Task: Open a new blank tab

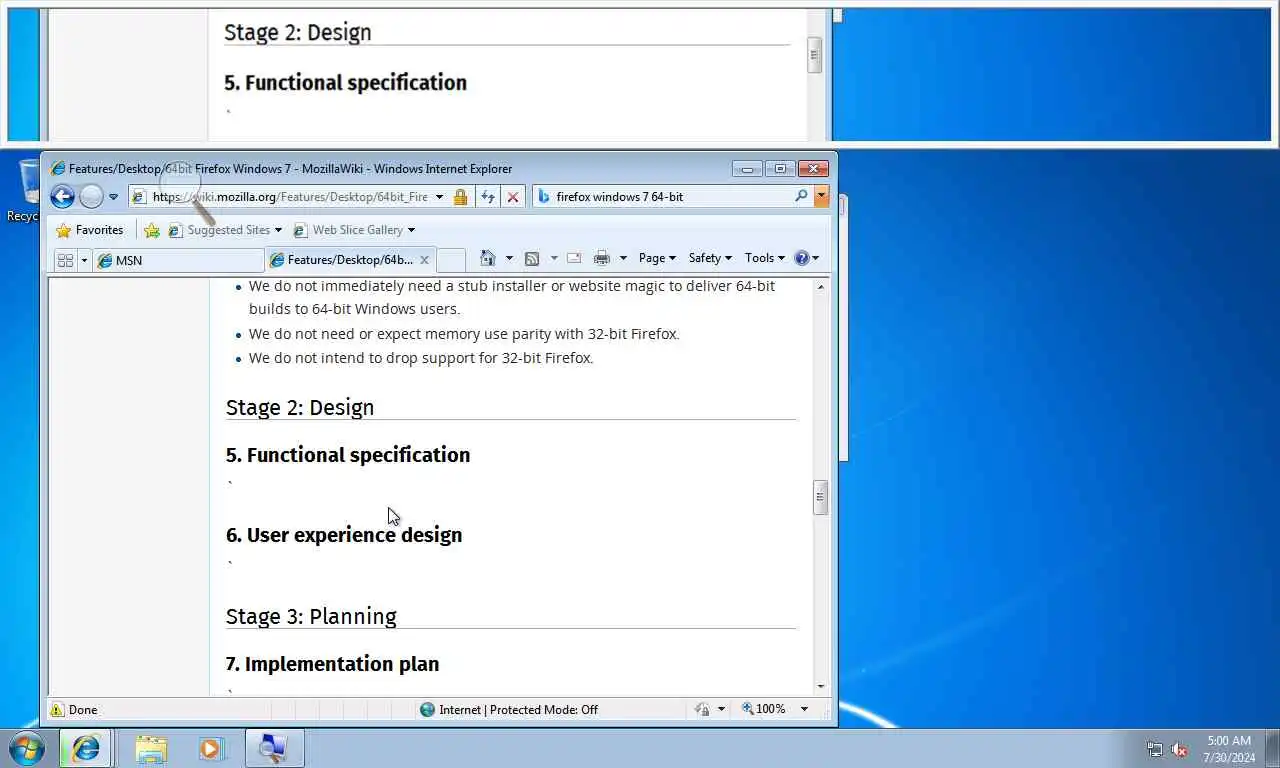Action: click(451, 260)
